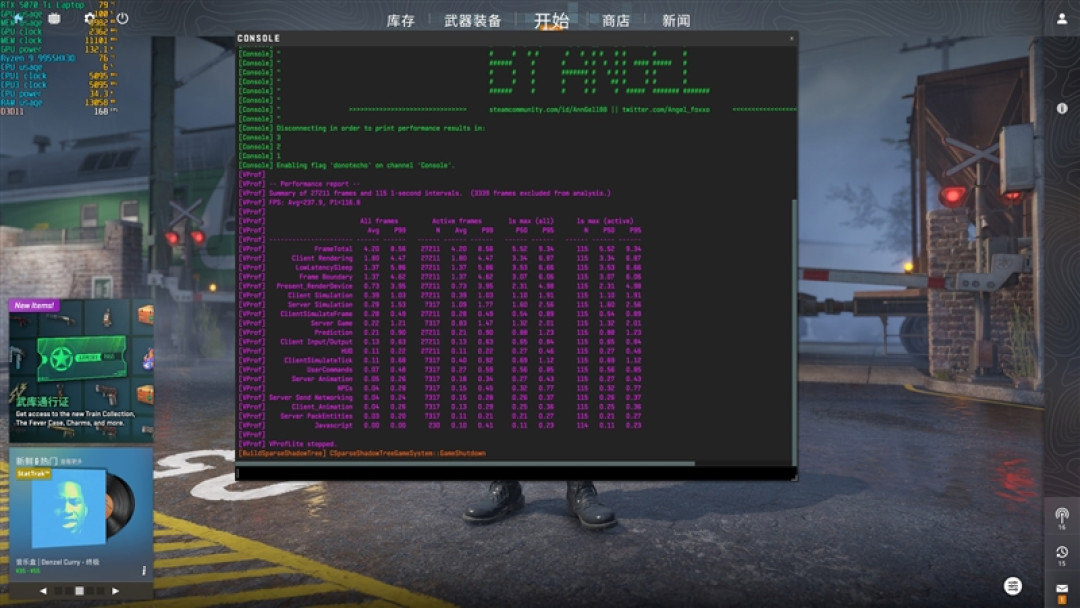Switch to the 武器装备 loadout tab

tap(472, 21)
